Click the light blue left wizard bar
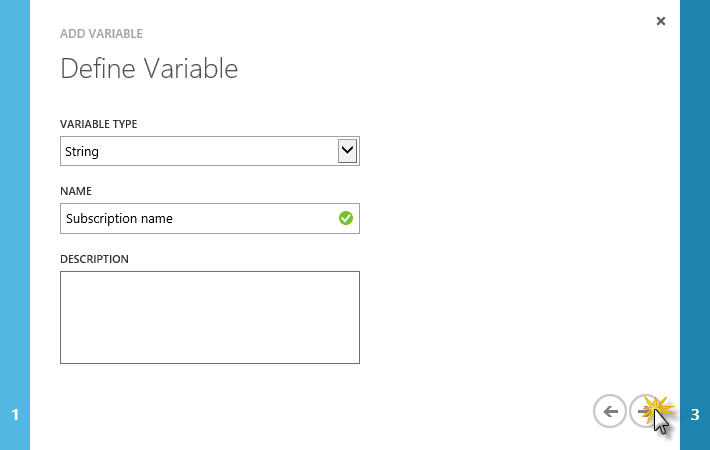This screenshot has height=450, width=710. click(x=15, y=200)
